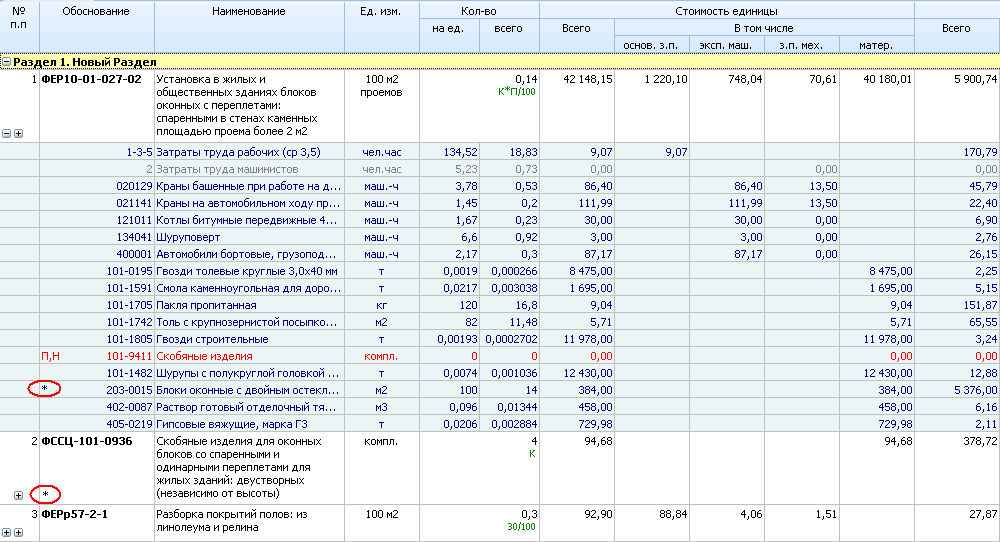This screenshot has height=542, width=1000.
Task: Select row 'Затраты труда машинистов'
Action: [500, 169]
